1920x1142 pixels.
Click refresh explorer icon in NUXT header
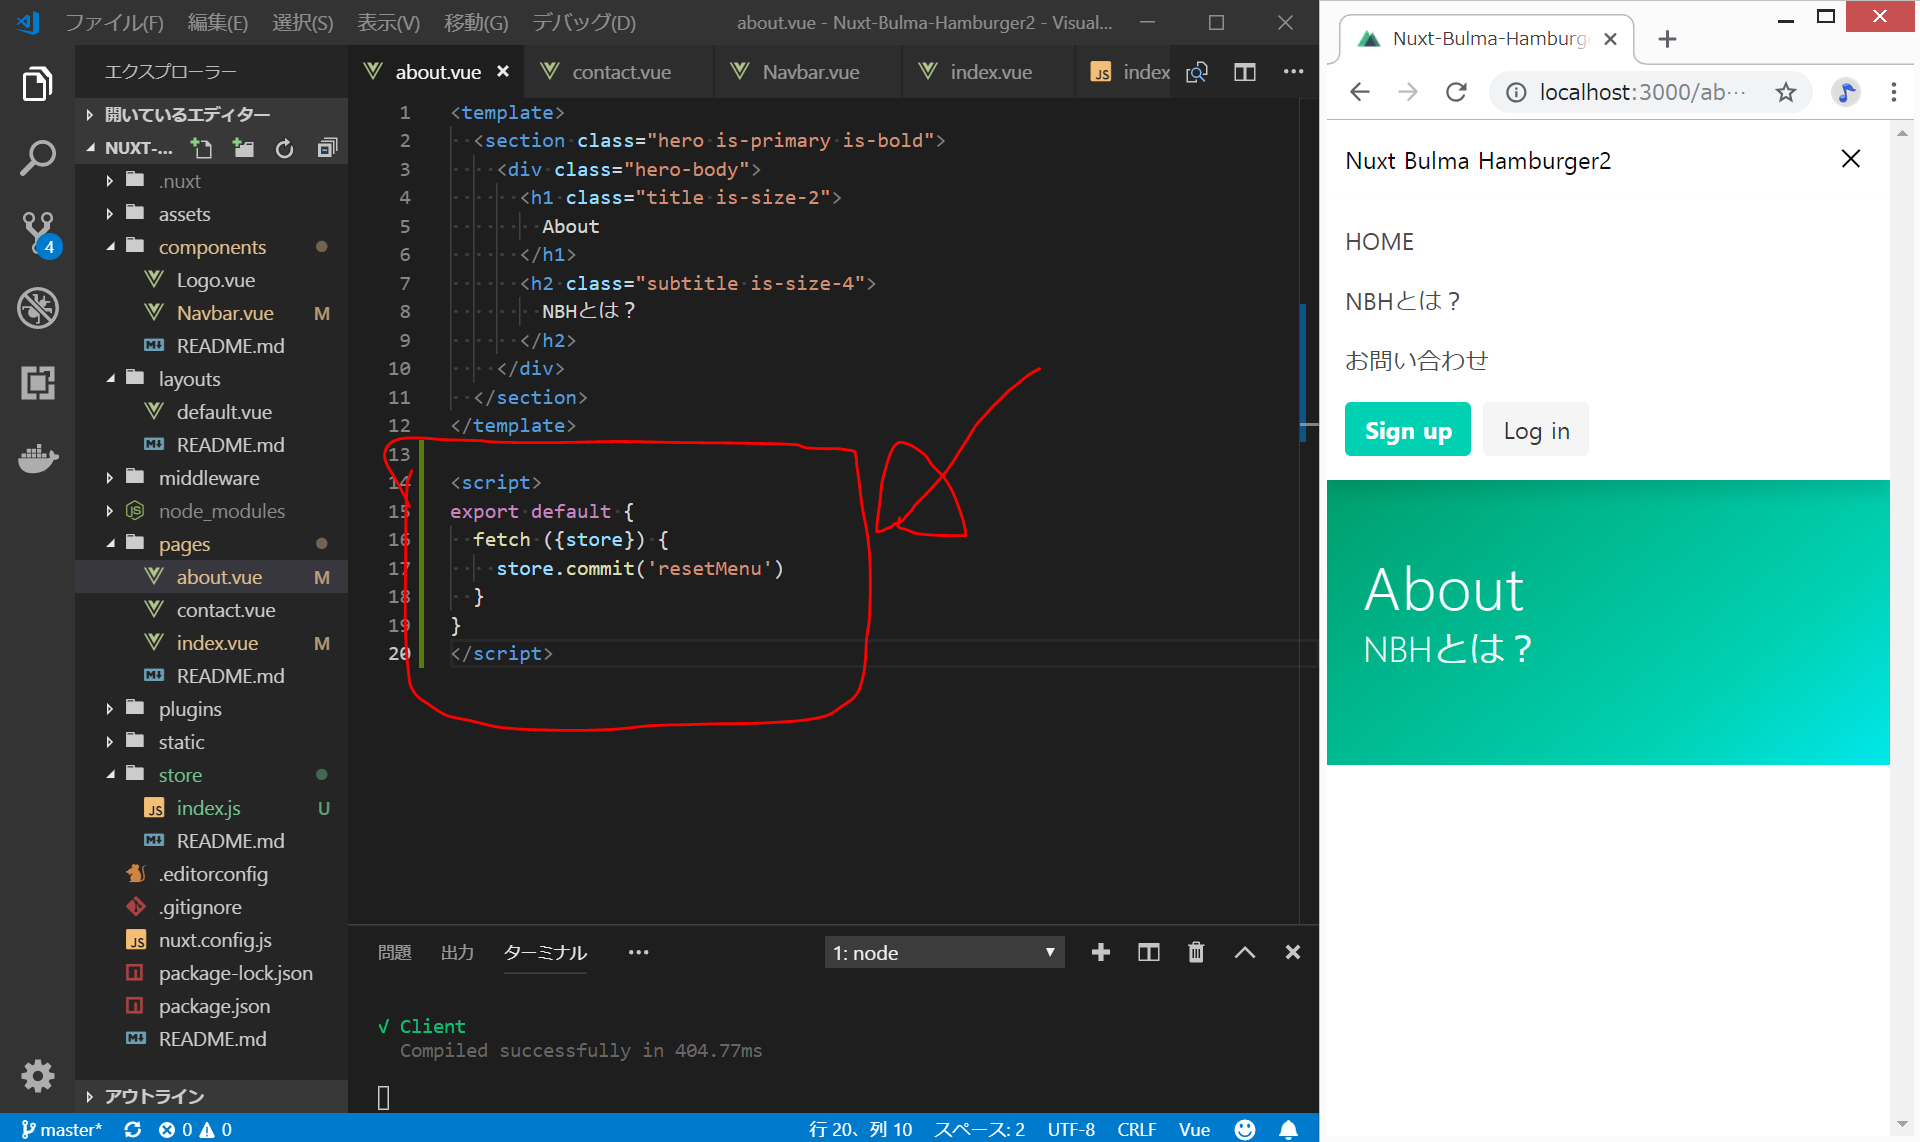[285, 148]
